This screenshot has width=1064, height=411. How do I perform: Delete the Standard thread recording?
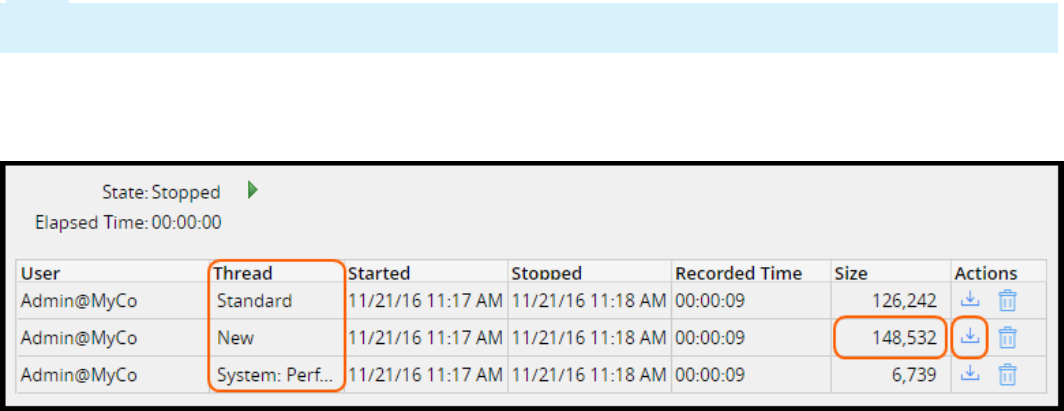click(x=1008, y=299)
